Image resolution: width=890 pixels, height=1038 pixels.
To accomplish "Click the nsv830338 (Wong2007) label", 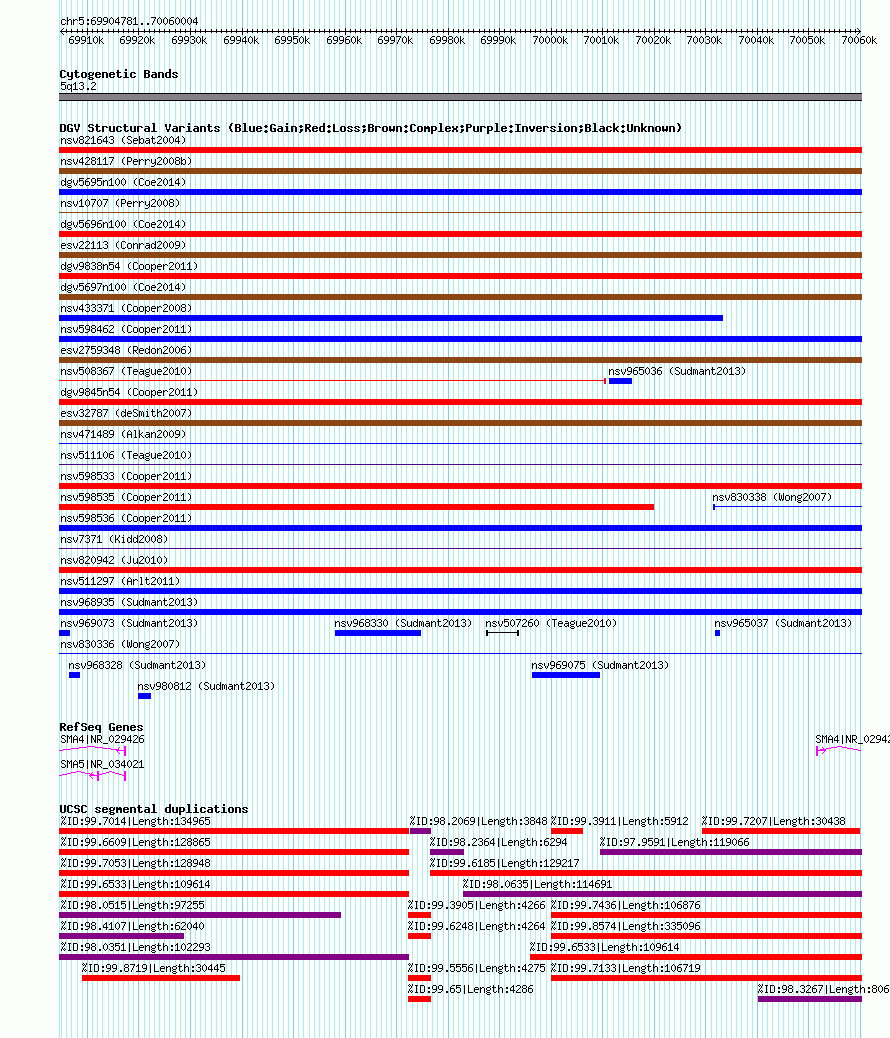I will (772, 497).
